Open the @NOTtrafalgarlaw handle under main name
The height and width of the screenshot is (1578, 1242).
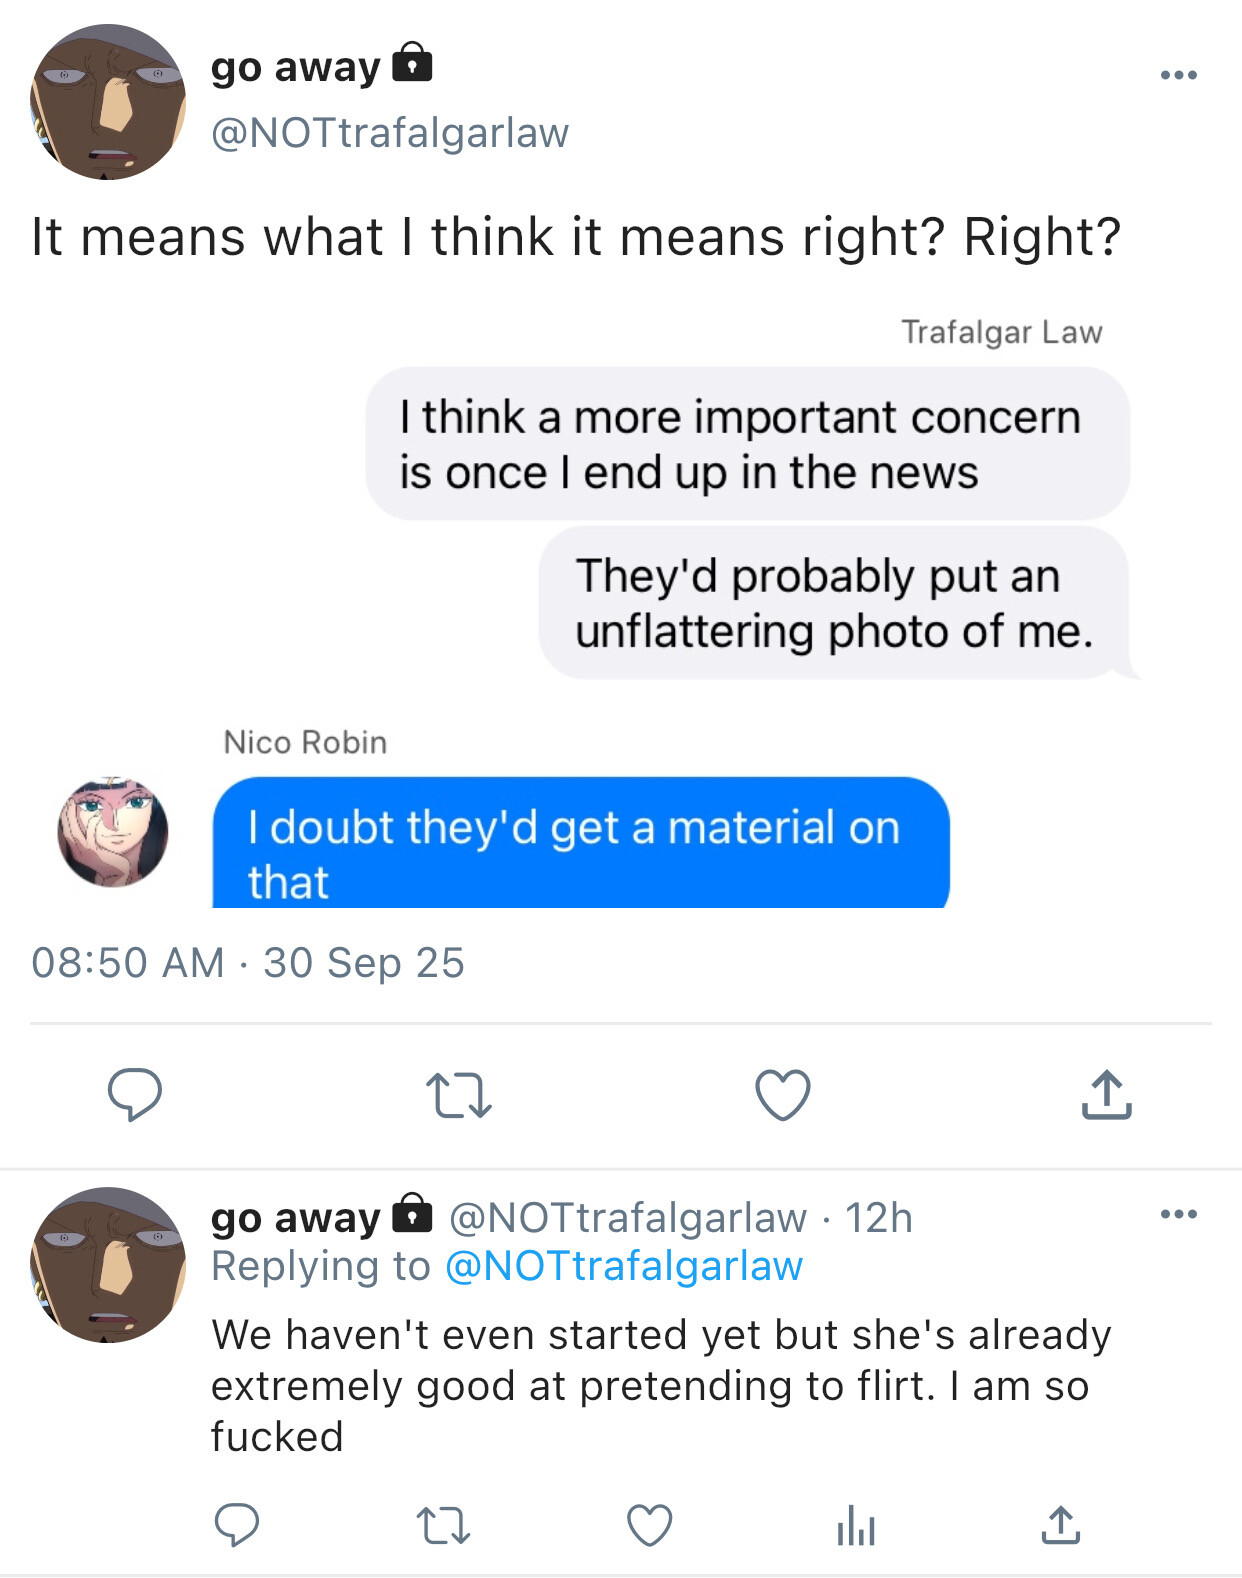(x=390, y=133)
